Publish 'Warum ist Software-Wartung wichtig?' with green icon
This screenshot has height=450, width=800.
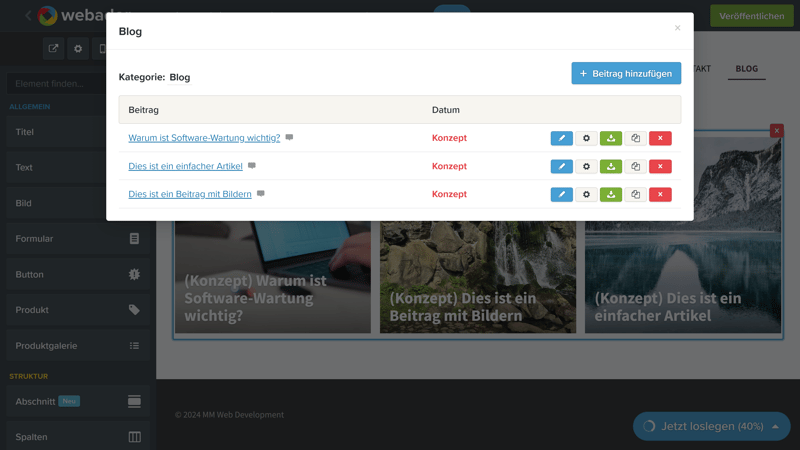[x=611, y=138]
